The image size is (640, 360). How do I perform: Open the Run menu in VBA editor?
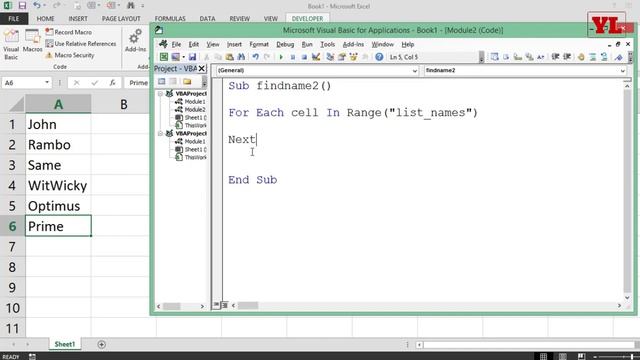(x=307, y=44)
